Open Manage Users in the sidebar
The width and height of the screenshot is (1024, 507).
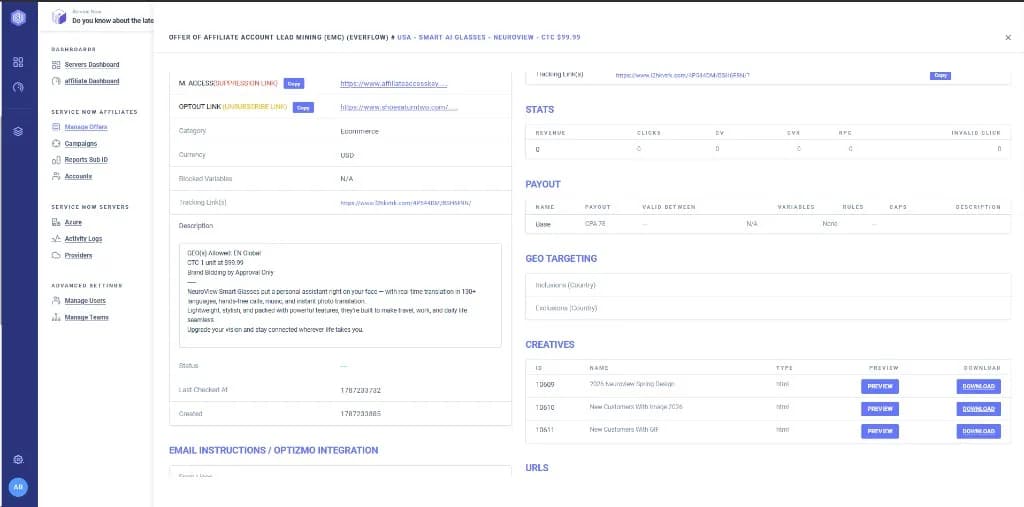[x=85, y=301]
